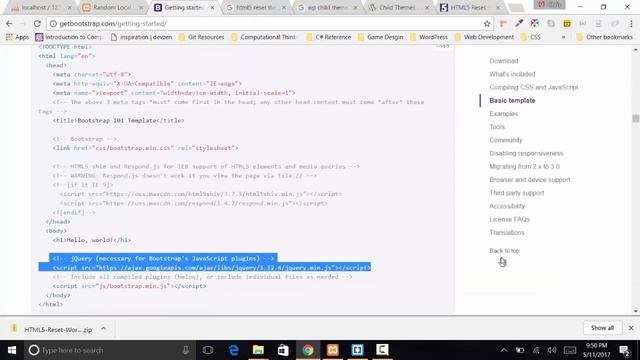This screenshot has height=360, width=640.
Task: Go to Browser and device support
Action: pos(530,180)
